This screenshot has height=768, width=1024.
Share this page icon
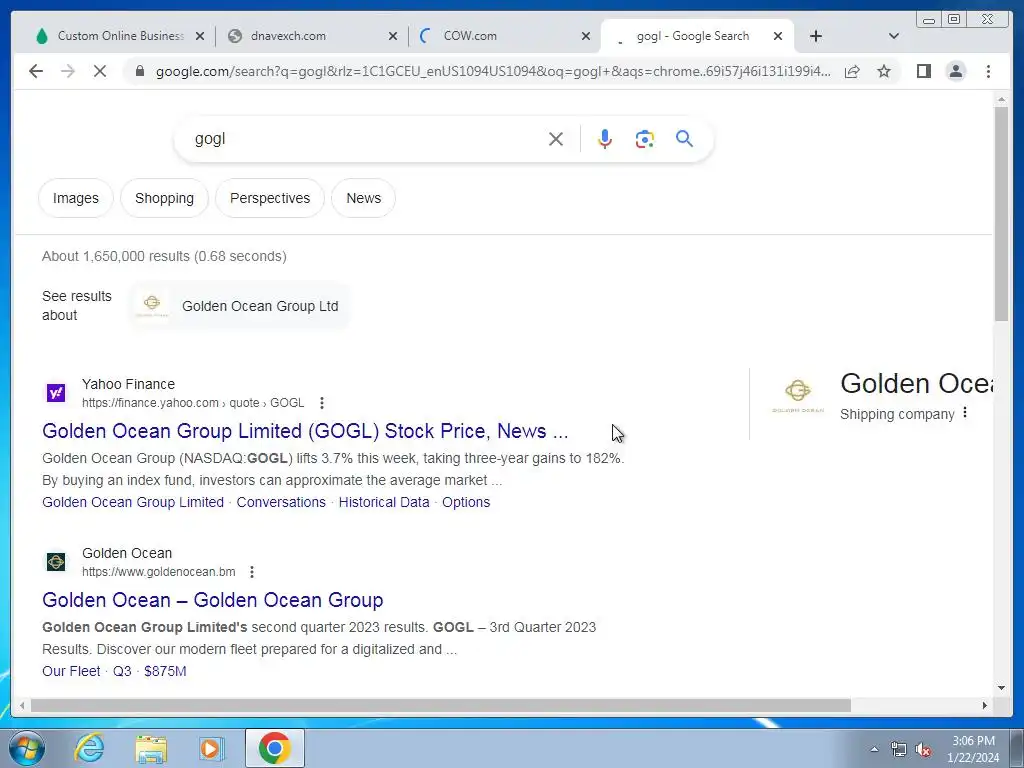pyautogui.click(x=852, y=71)
